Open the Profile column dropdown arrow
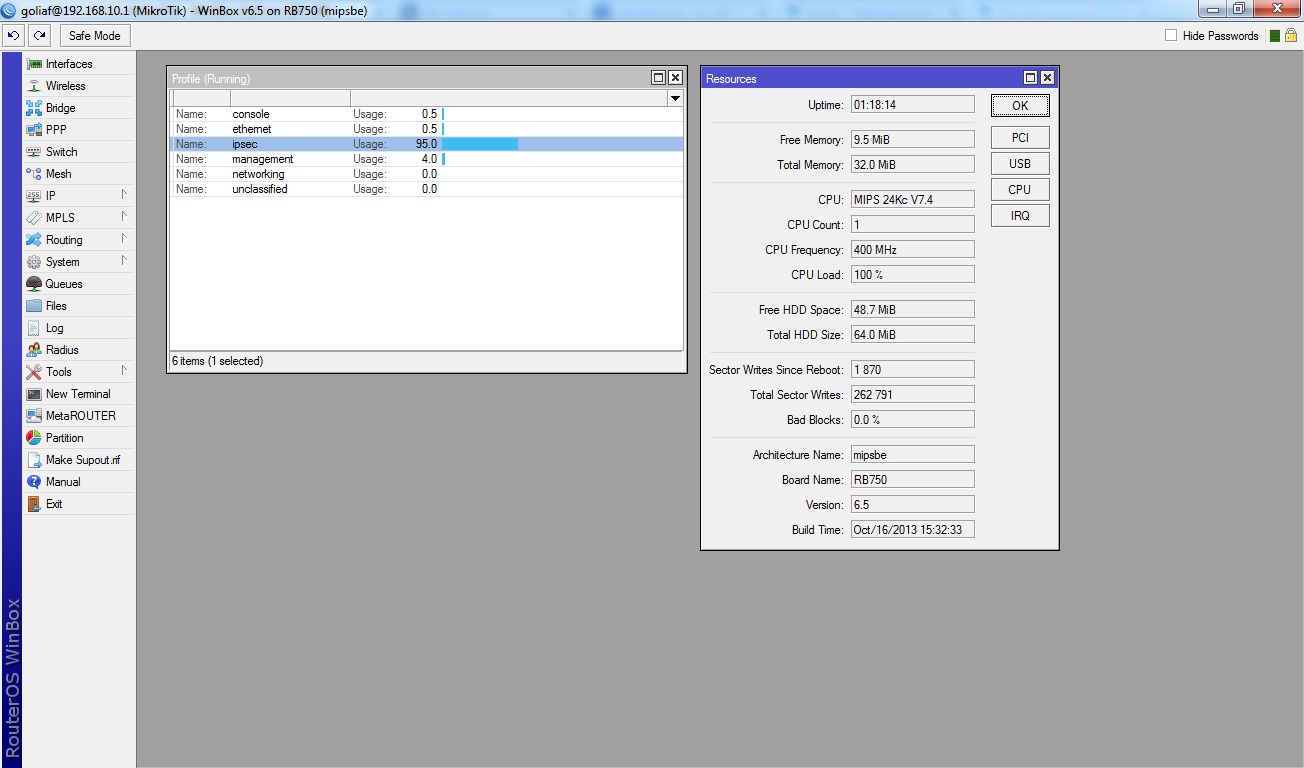 pyautogui.click(x=675, y=98)
